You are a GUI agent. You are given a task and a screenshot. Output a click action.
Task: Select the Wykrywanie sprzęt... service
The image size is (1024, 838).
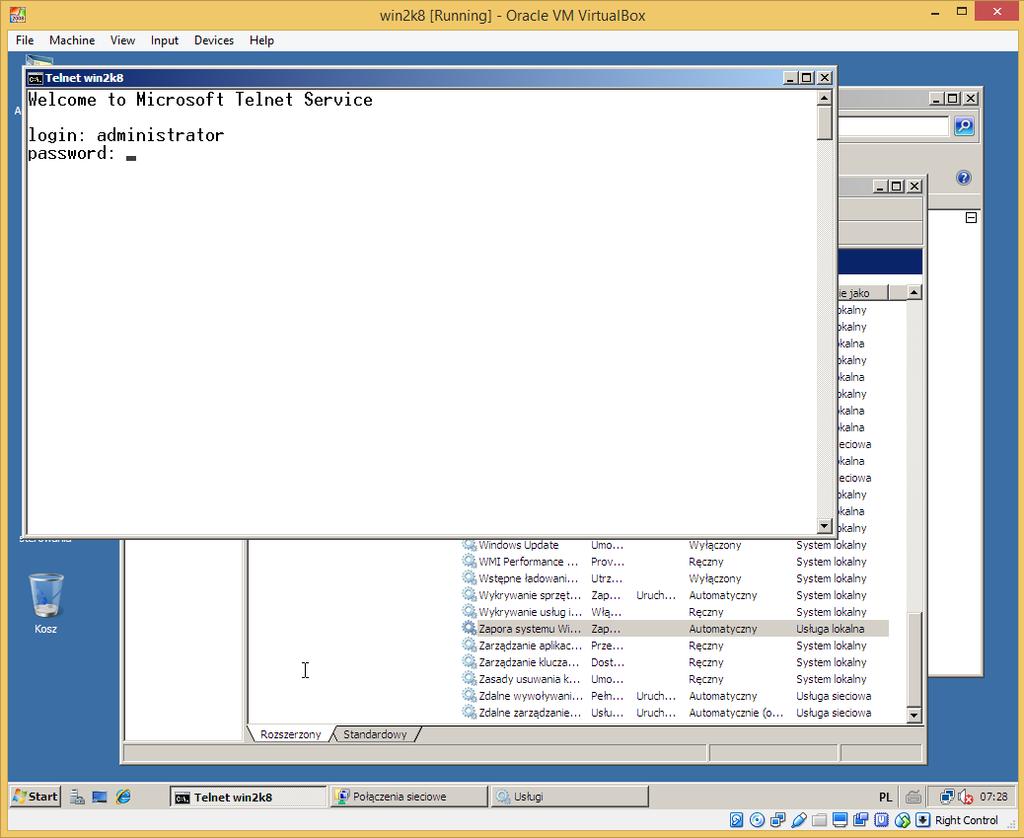click(675, 595)
